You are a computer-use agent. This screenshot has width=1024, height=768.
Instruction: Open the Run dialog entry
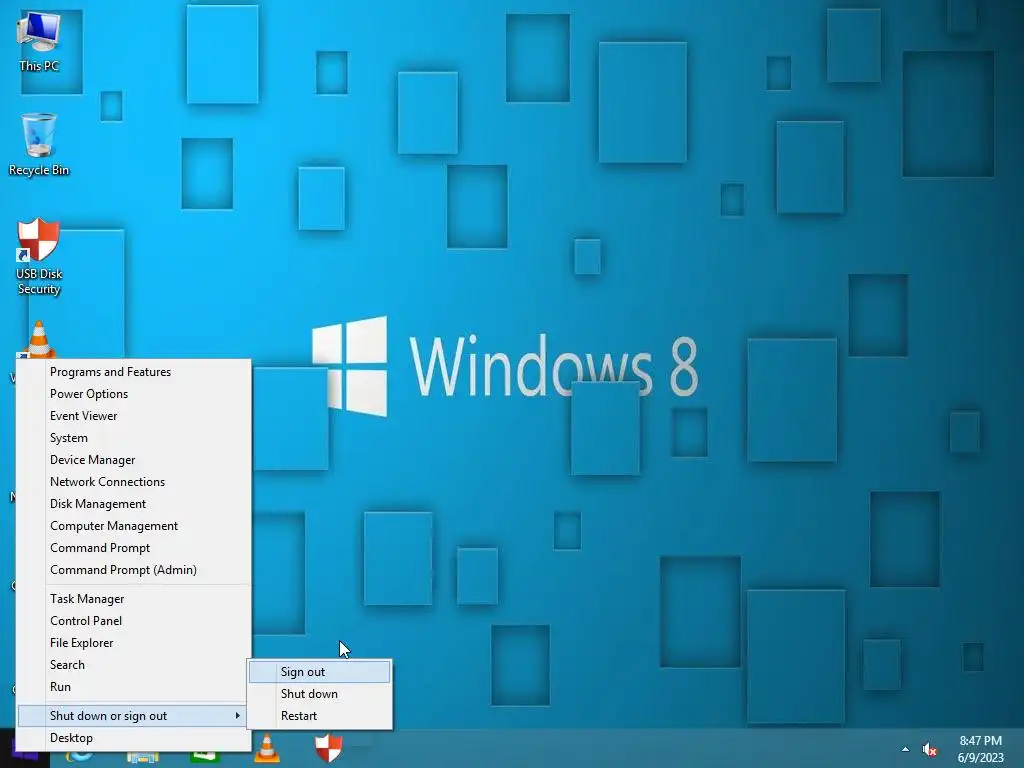[134, 687]
